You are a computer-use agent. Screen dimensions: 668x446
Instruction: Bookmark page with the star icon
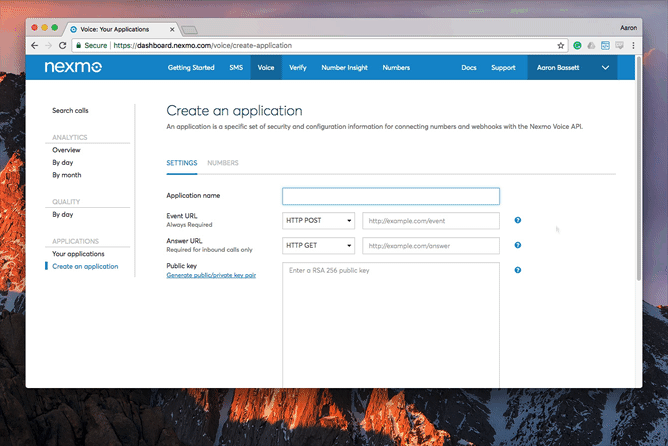pyautogui.click(x=561, y=46)
